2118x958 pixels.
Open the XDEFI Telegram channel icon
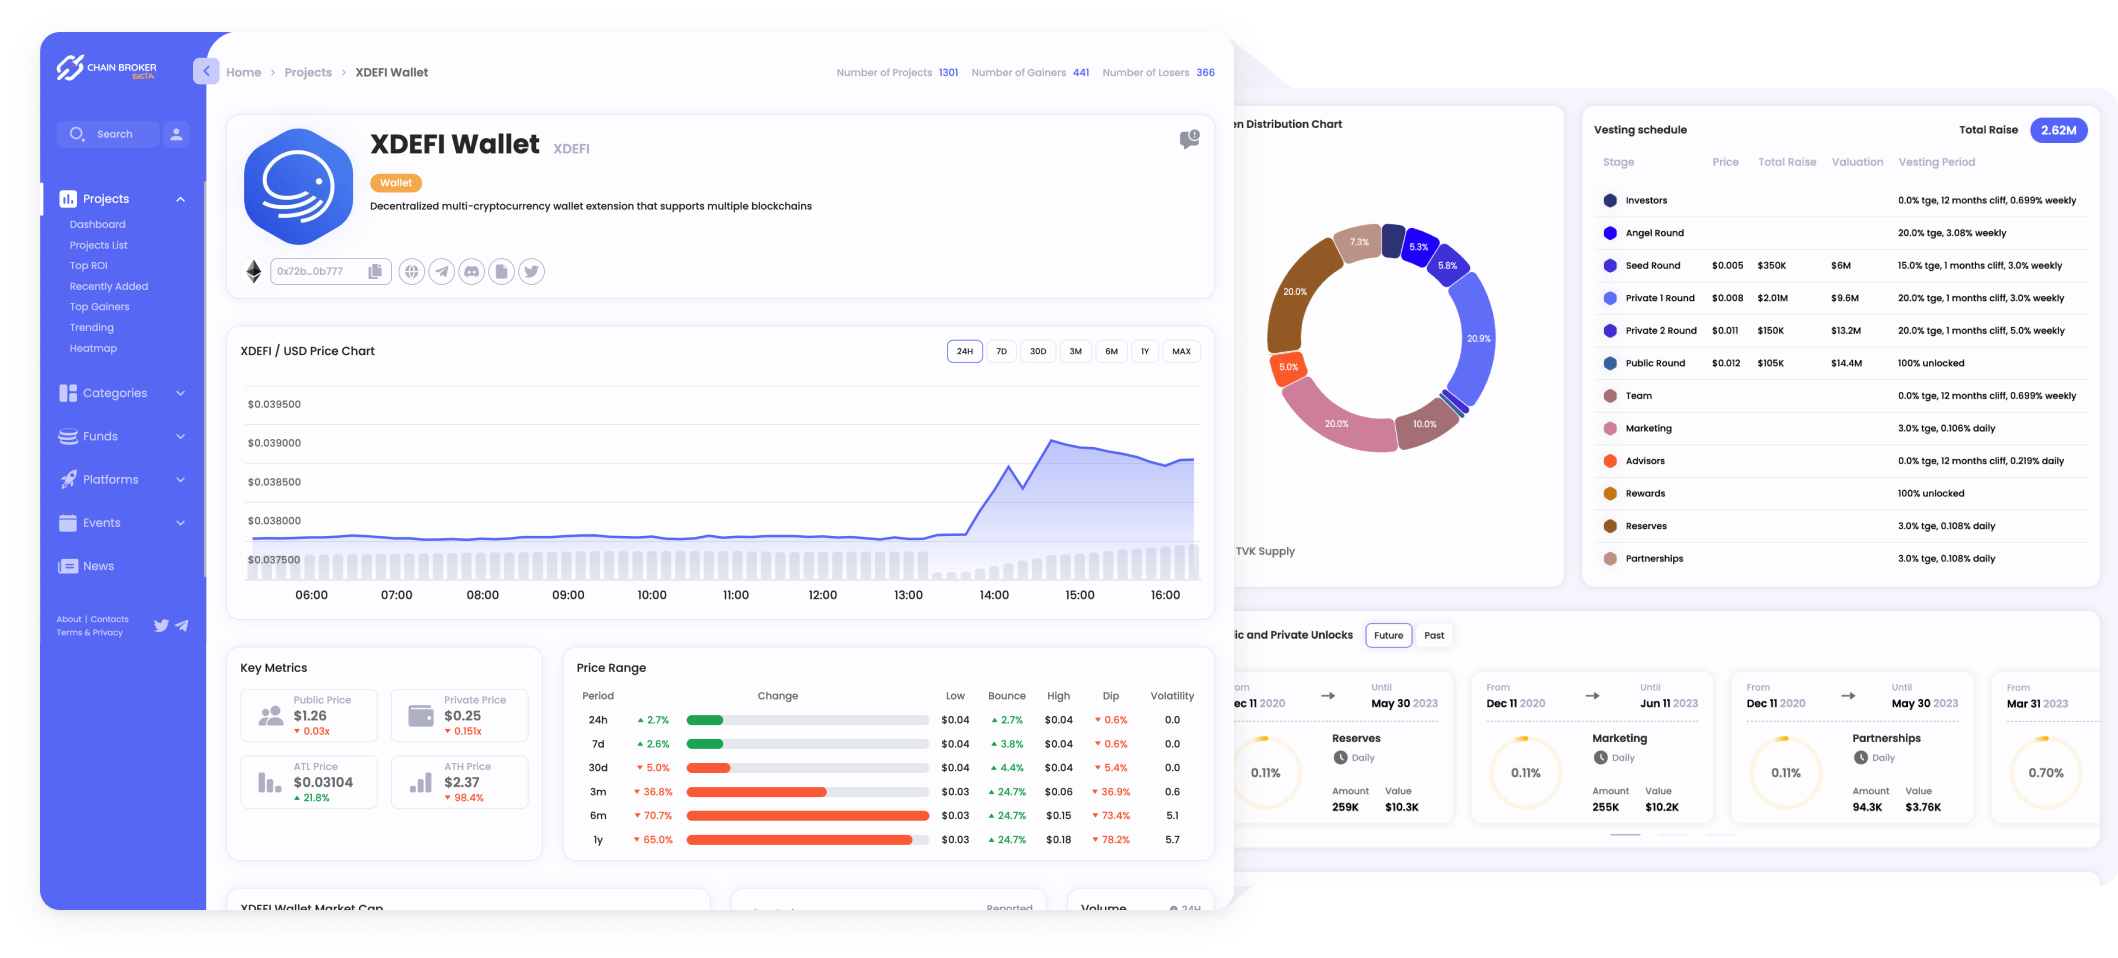pyautogui.click(x=441, y=271)
